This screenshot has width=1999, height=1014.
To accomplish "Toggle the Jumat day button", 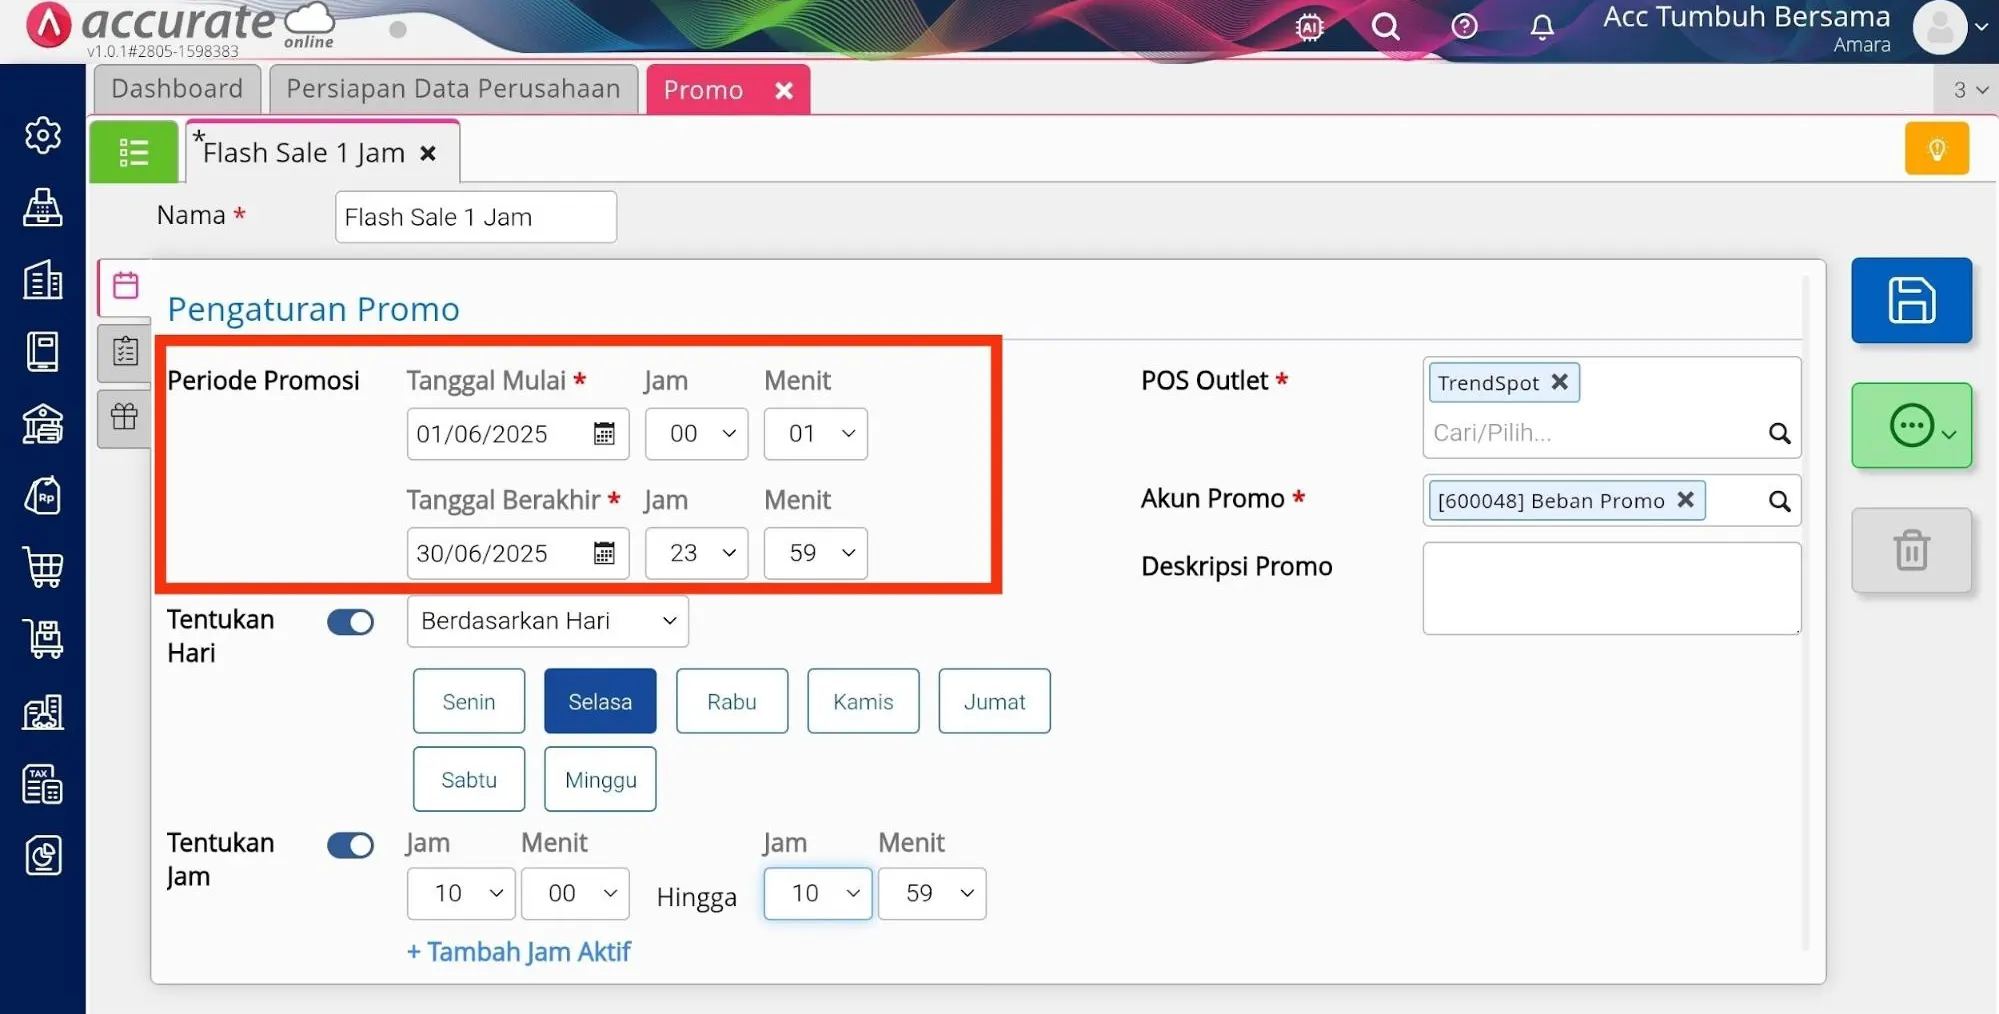I will [995, 701].
